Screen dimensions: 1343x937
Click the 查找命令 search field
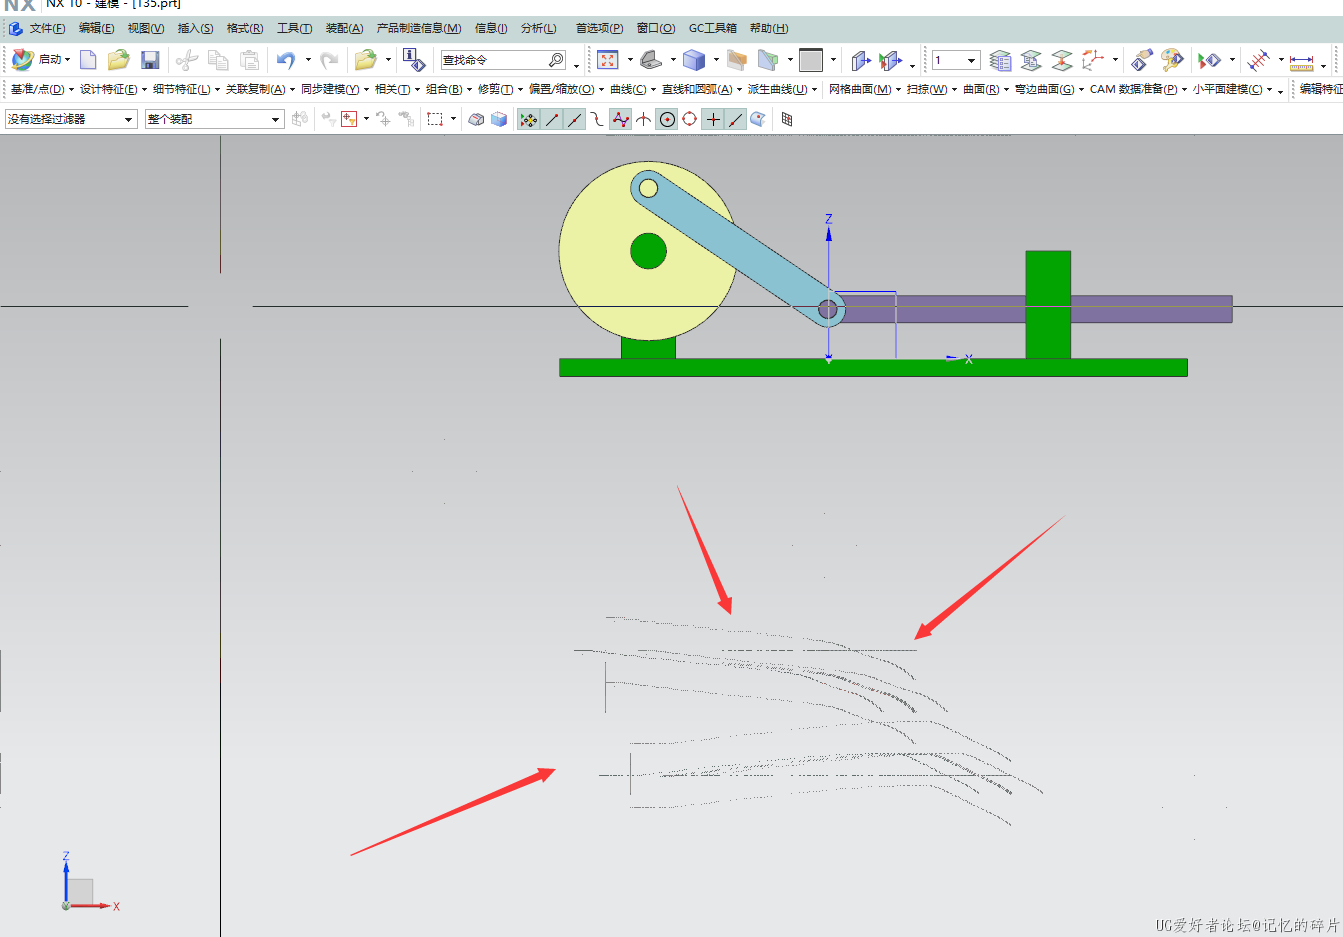click(503, 60)
